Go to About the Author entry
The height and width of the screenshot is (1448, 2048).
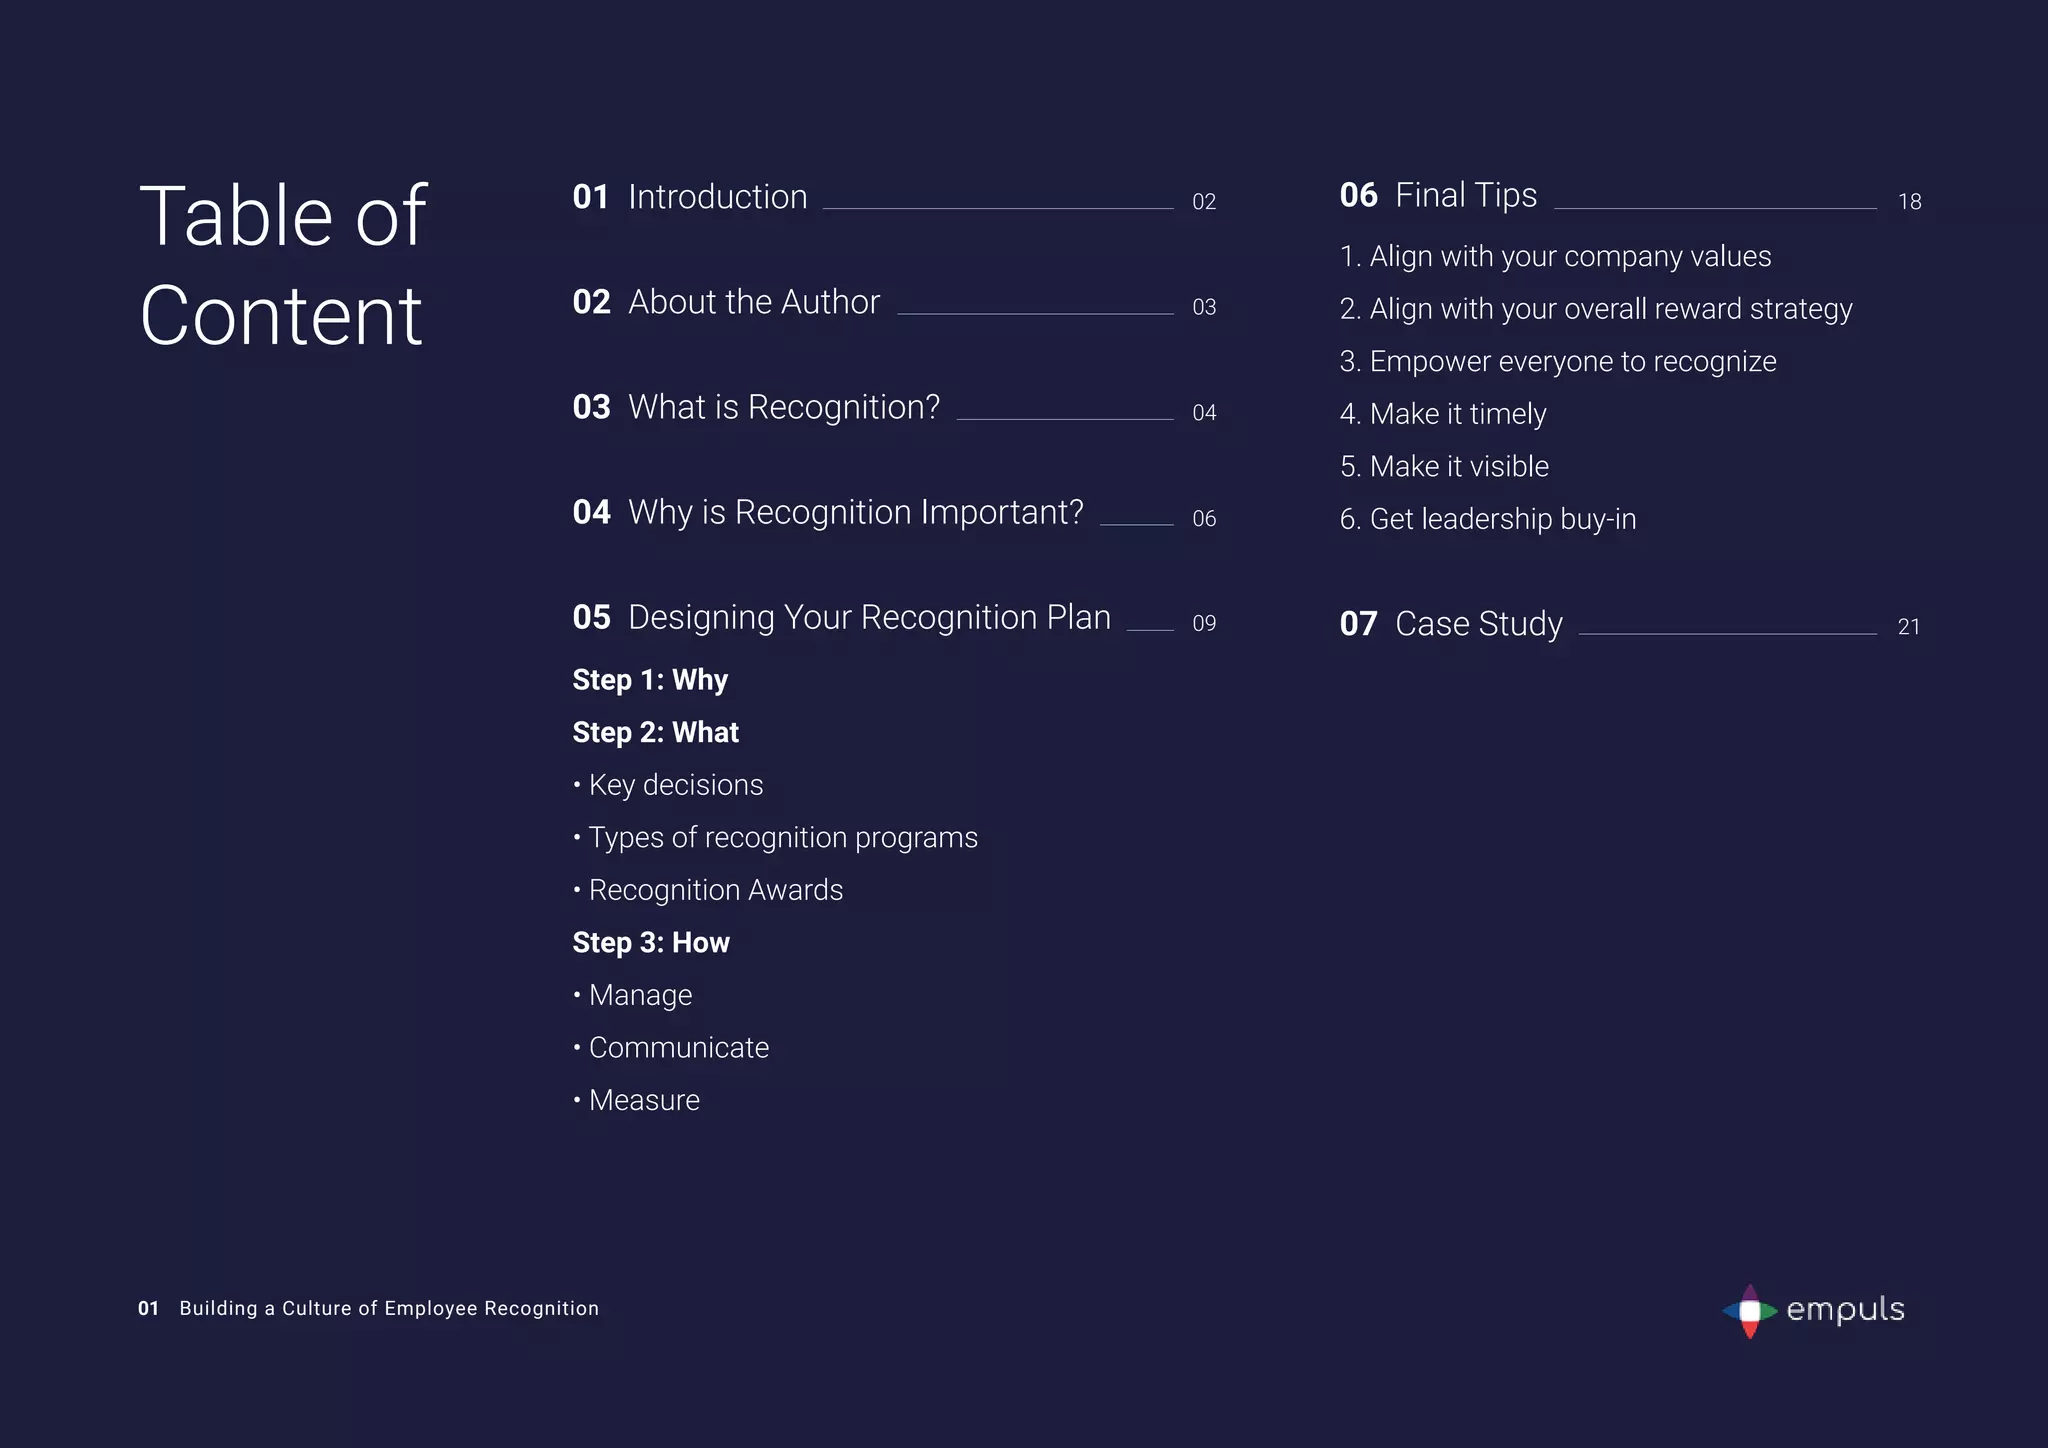[753, 302]
